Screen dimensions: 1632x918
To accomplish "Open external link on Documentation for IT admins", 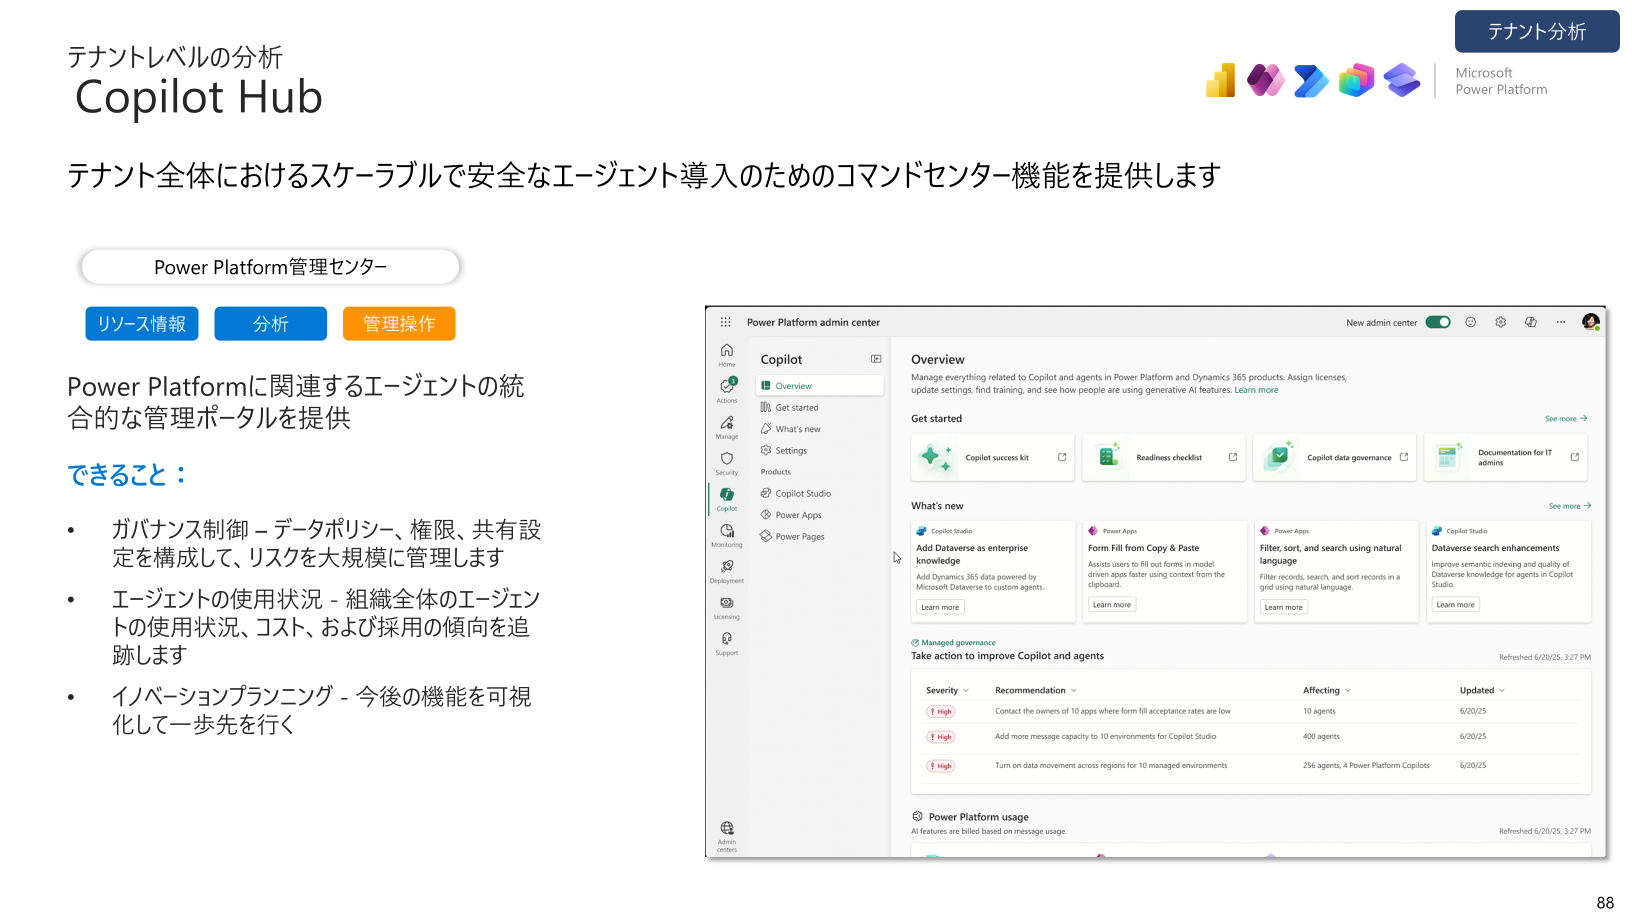I will [1575, 457].
